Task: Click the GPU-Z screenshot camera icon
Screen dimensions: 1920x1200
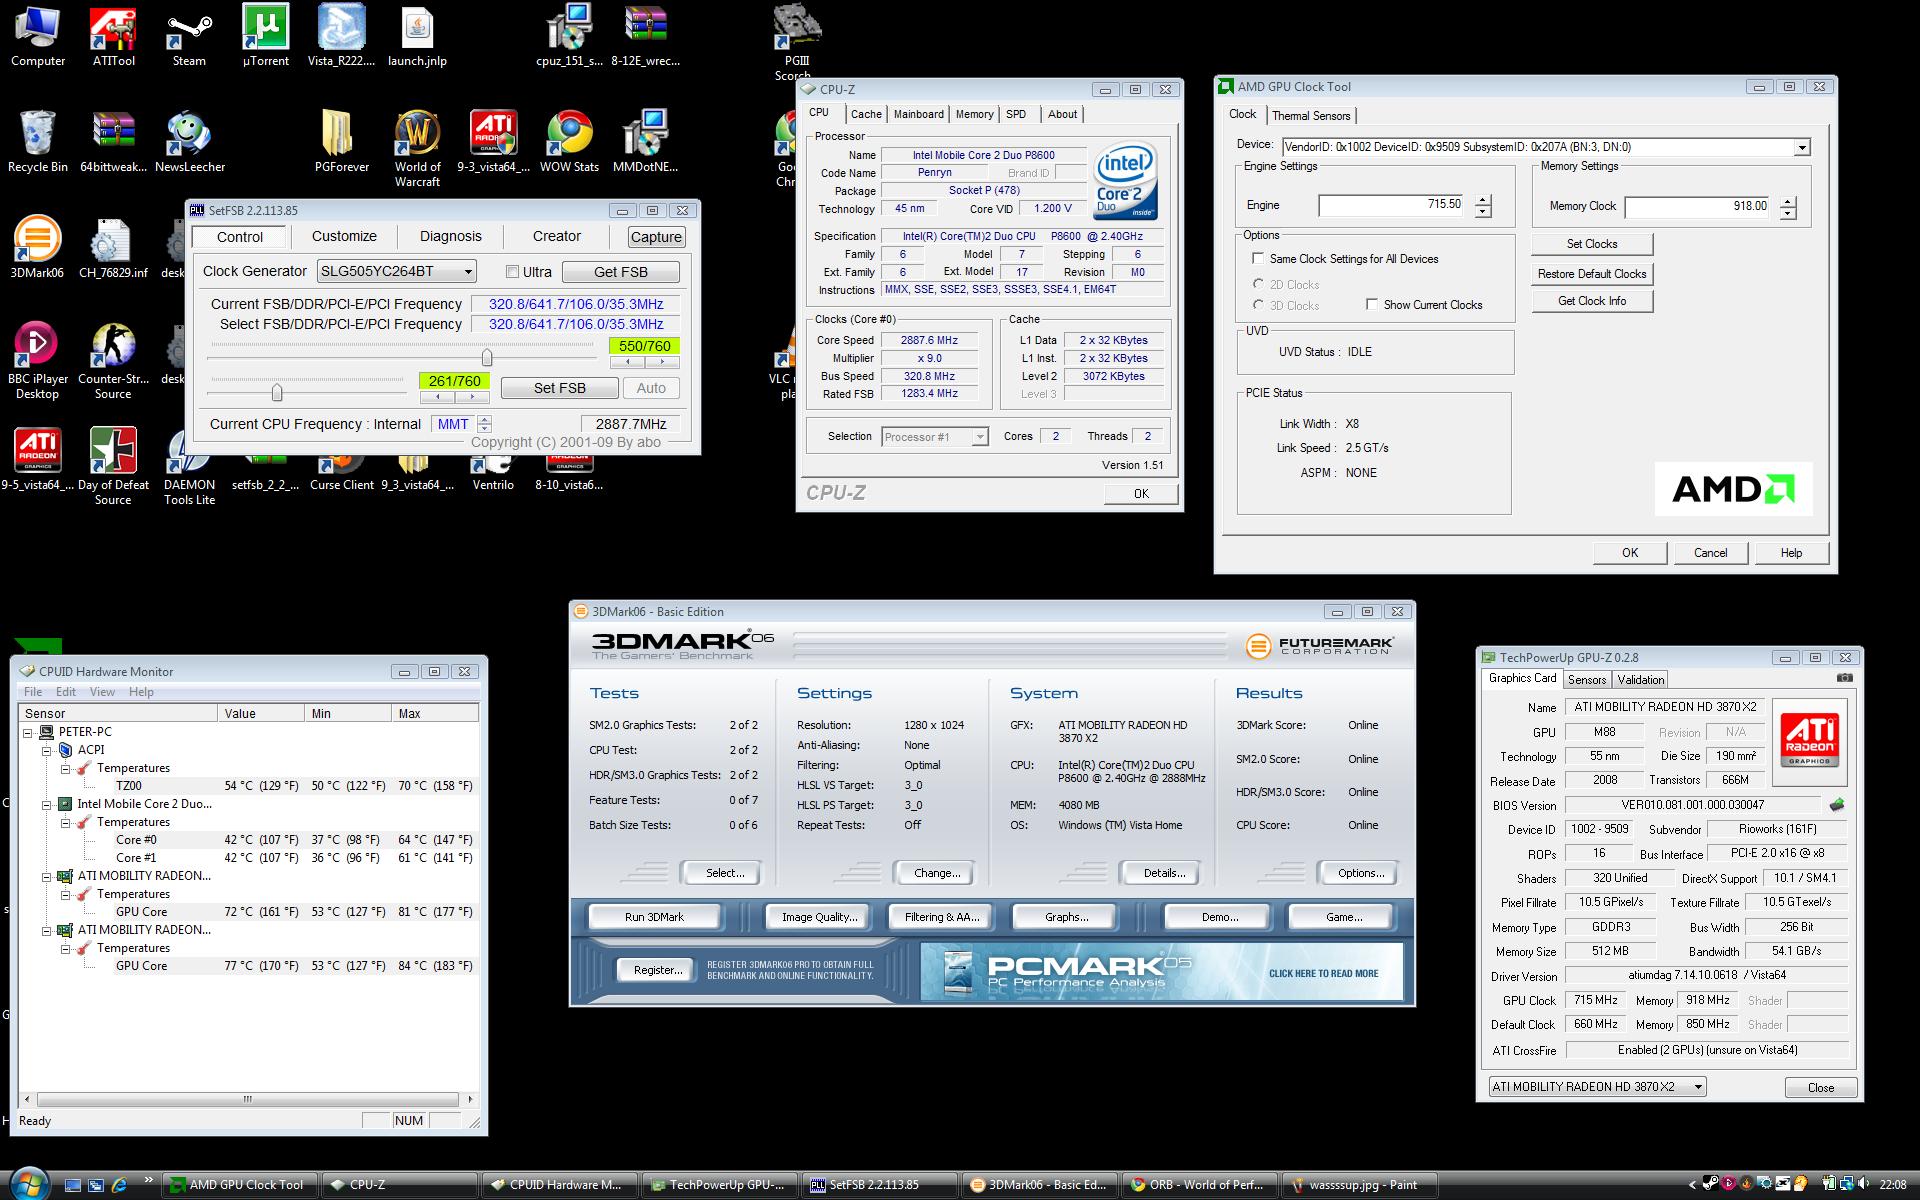Action: point(1844,678)
